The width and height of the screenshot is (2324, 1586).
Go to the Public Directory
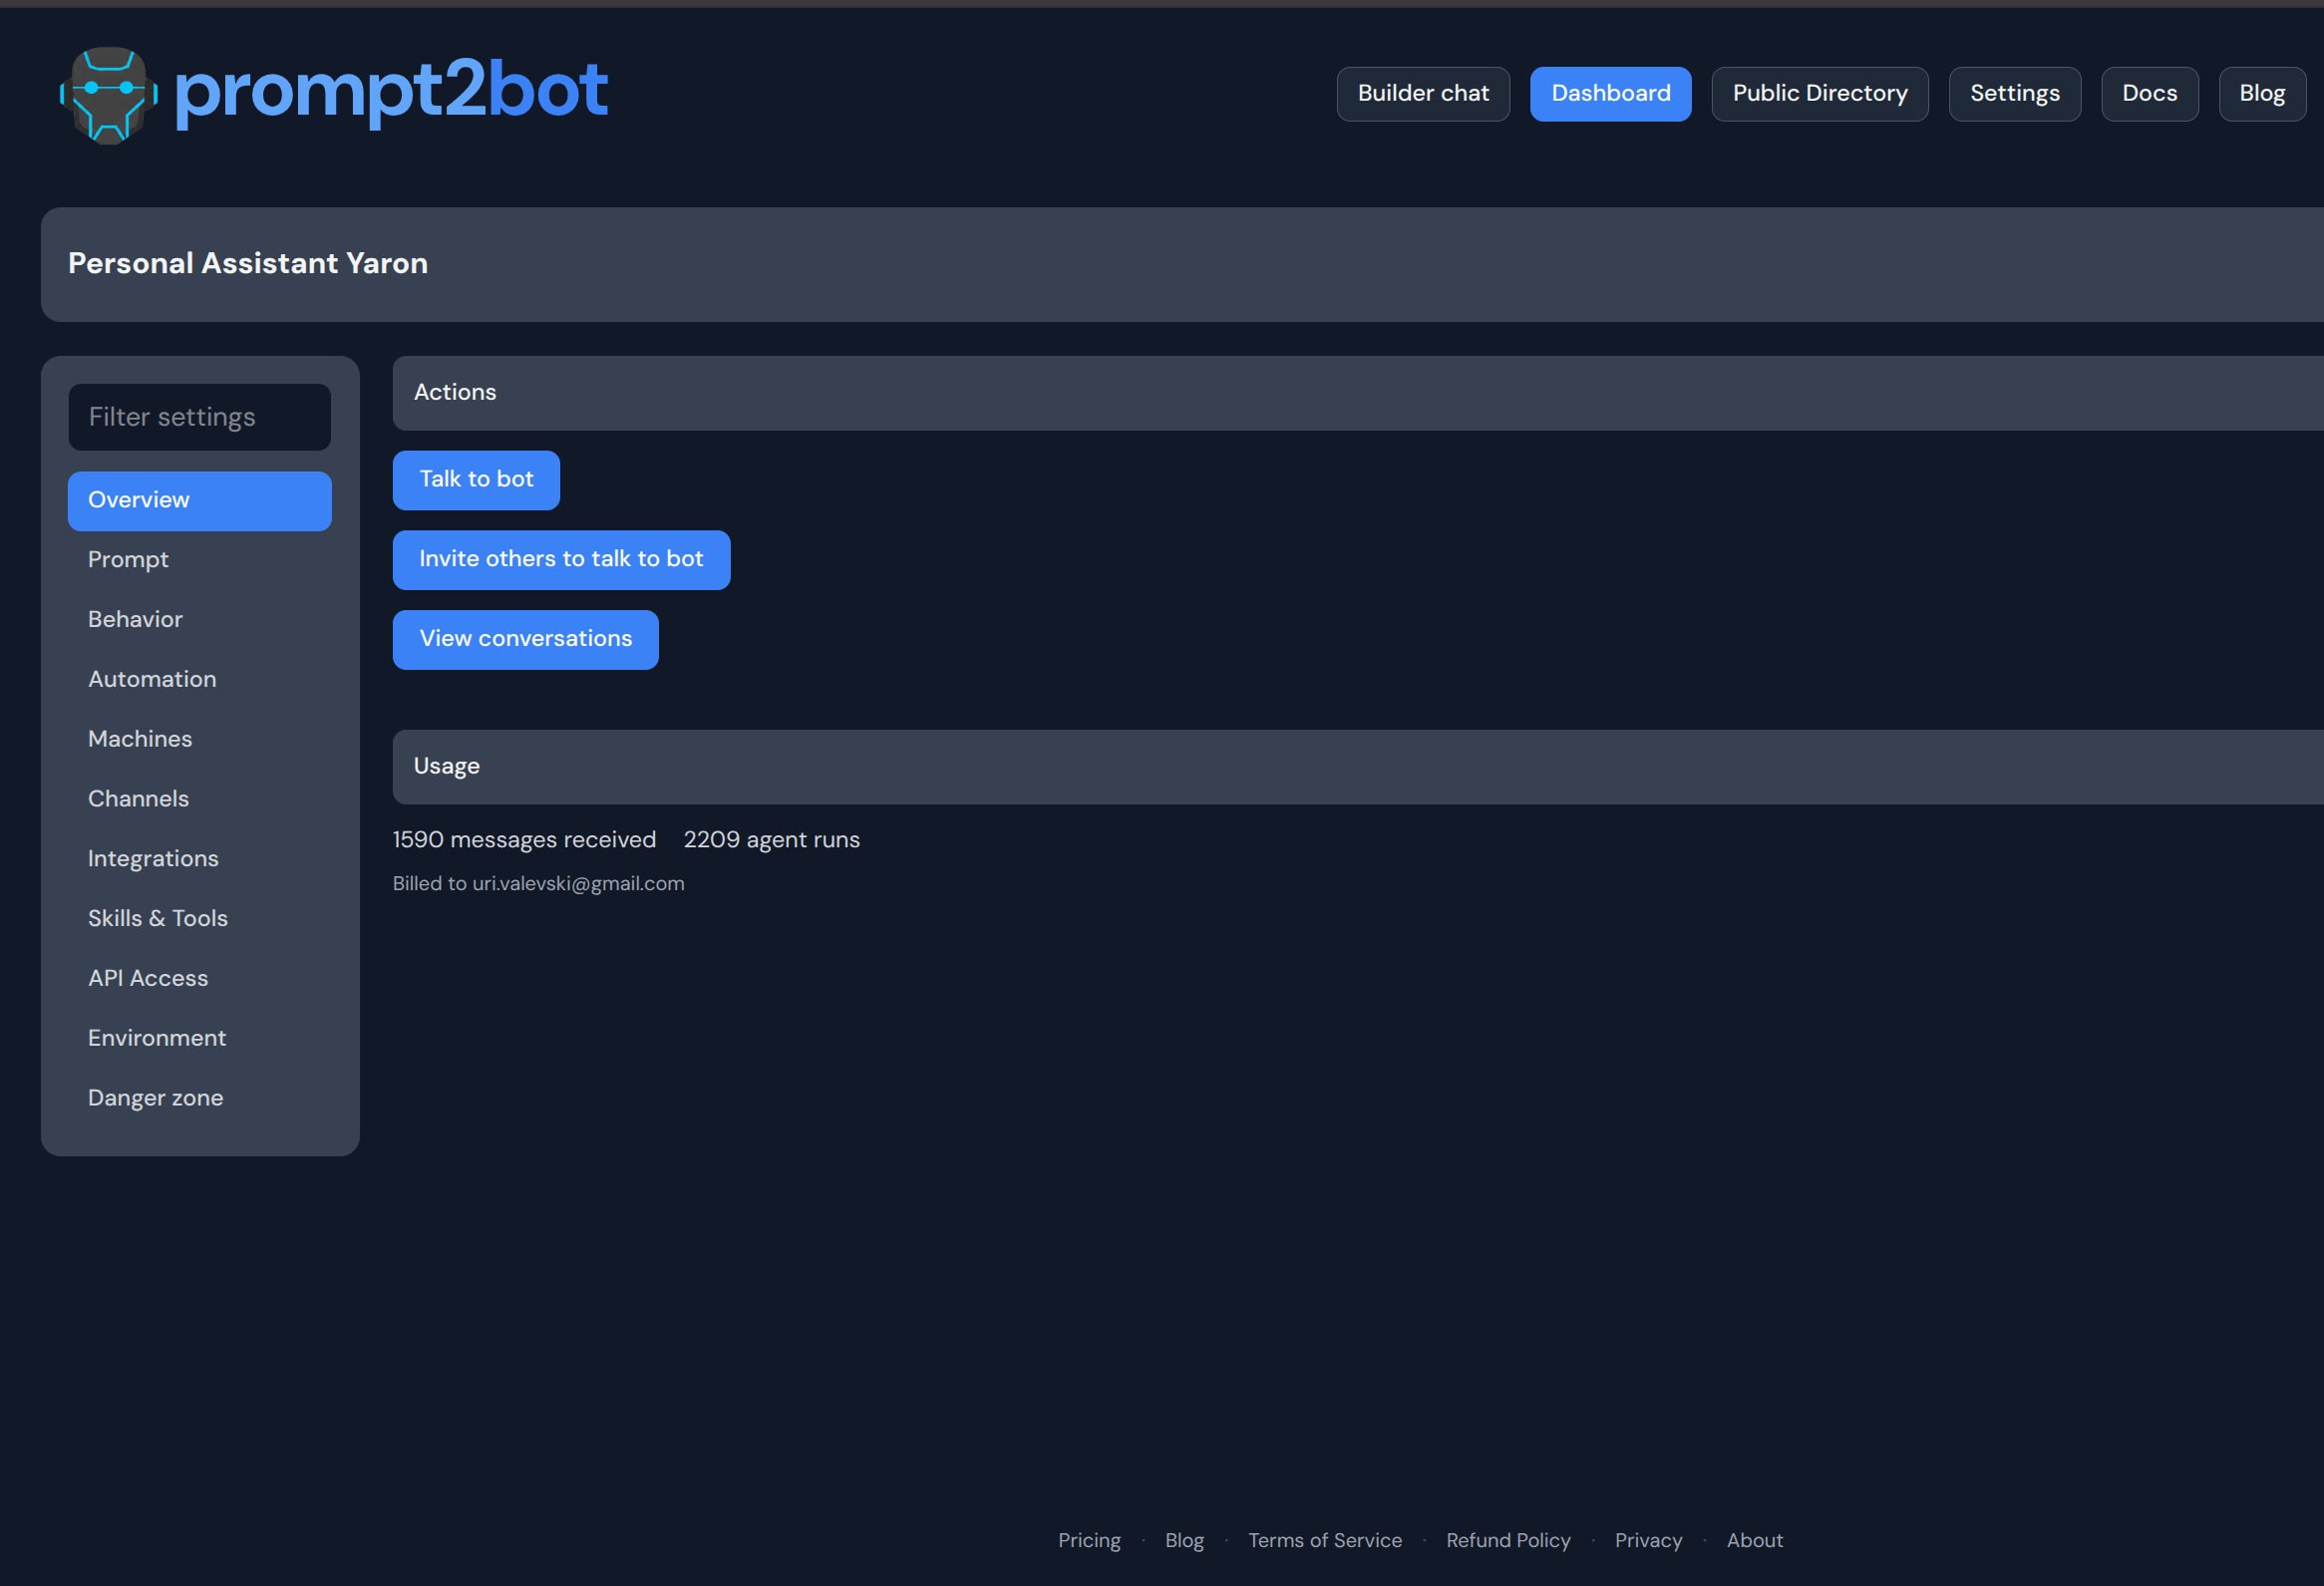tap(1819, 94)
